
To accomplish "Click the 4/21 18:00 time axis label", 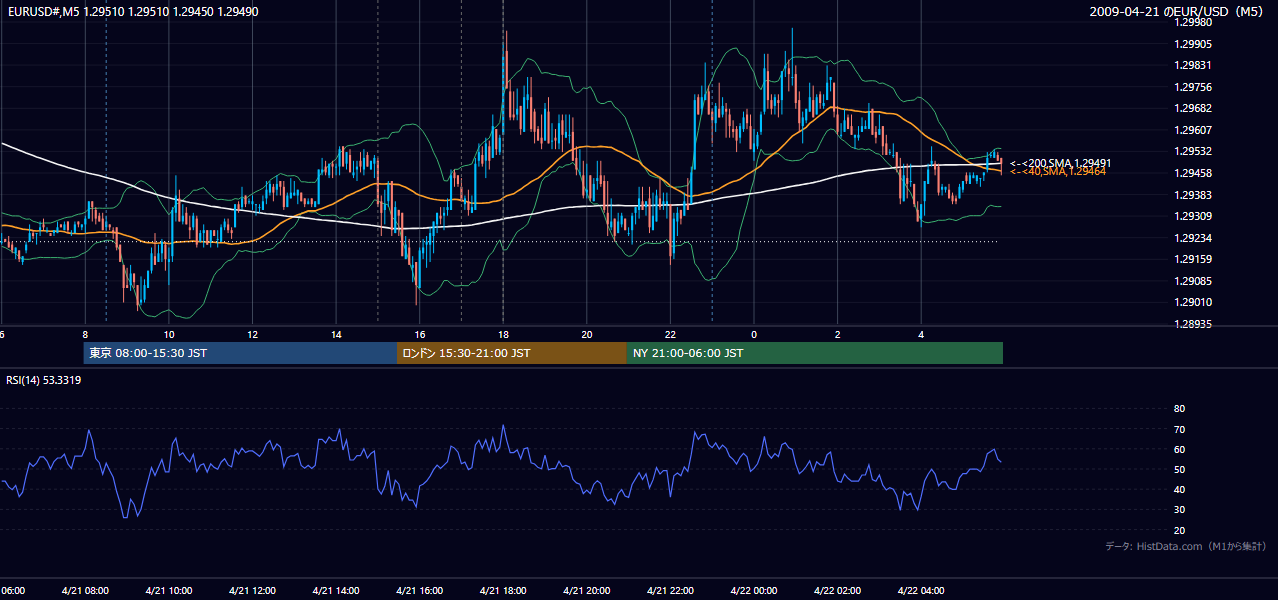I will point(502,591).
